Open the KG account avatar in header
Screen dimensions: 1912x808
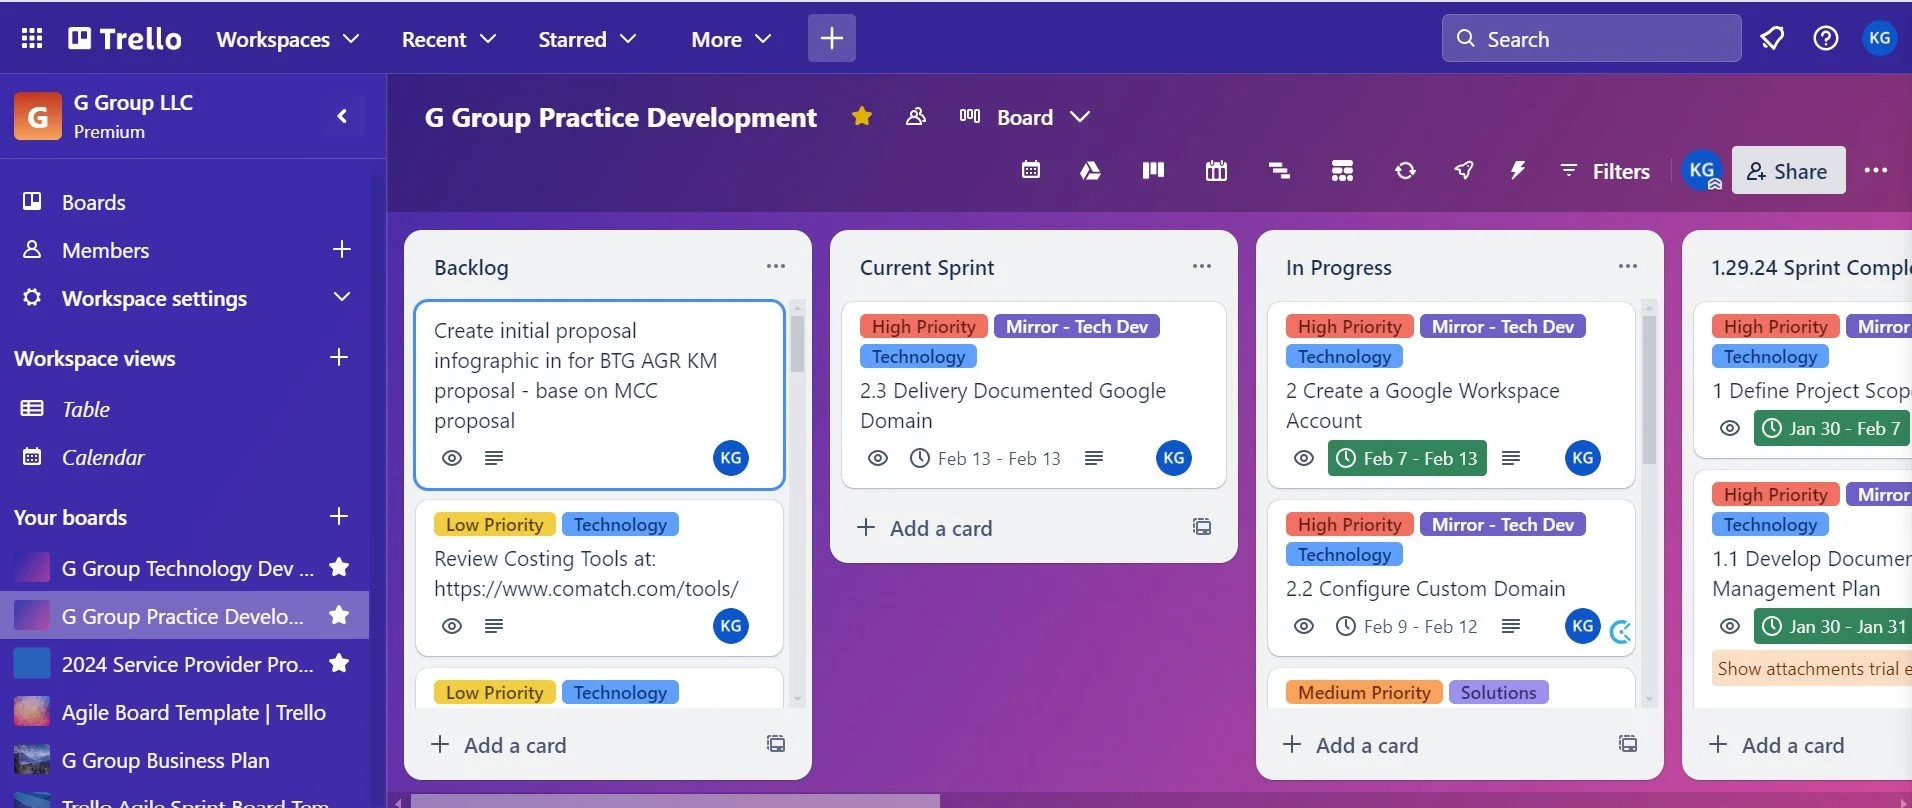(1880, 38)
